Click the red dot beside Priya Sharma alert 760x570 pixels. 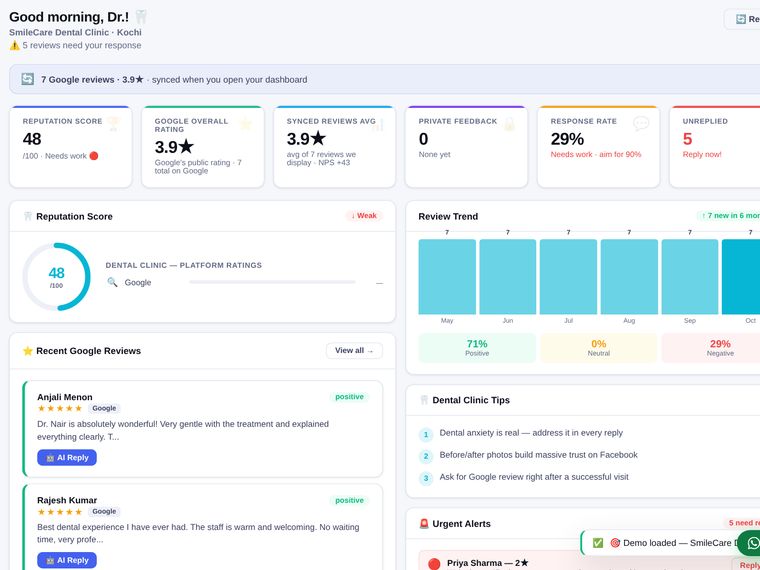click(434, 563)
